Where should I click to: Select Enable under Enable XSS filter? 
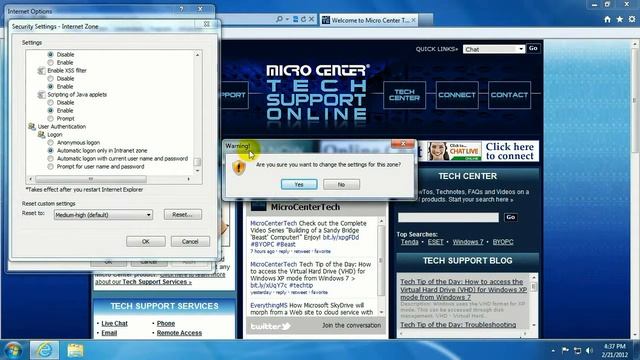click(50, 87)
